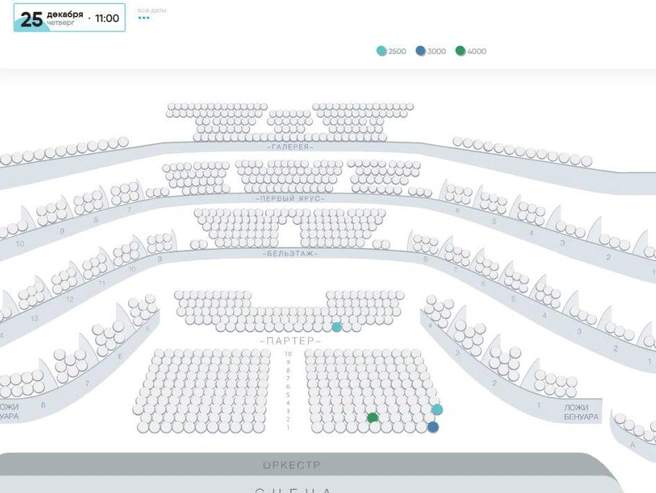Click the blue 3000 price legend dot
656x493 pixels.
pyautogui.click(x=421, y=51)
